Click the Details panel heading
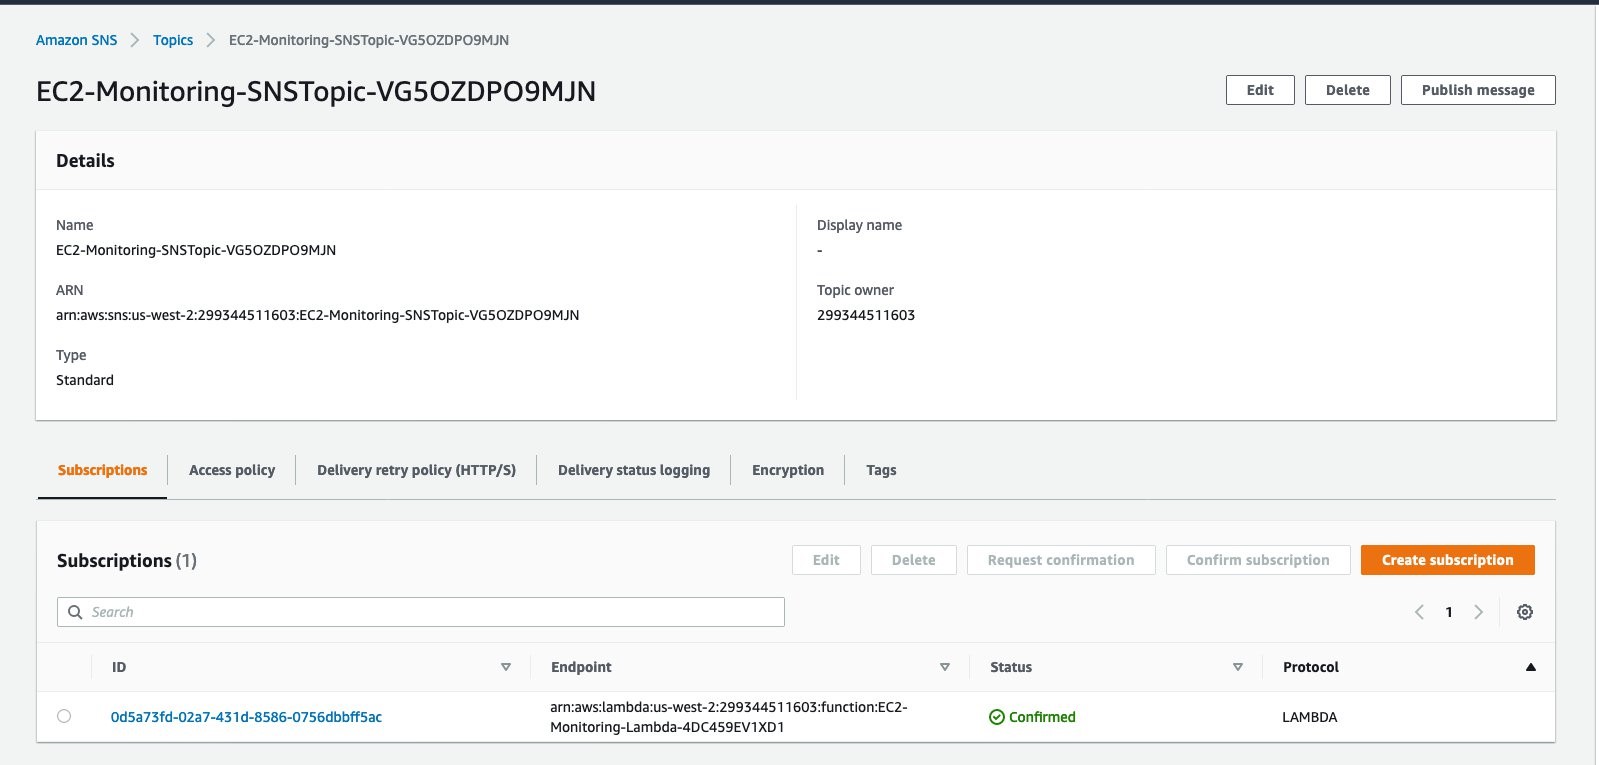The height and width of the screenshot is (765, 1599). pos(85,161)
